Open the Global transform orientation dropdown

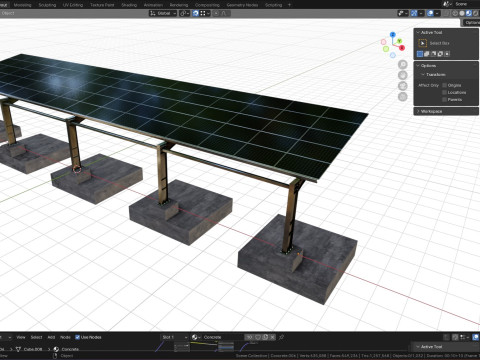163,13
